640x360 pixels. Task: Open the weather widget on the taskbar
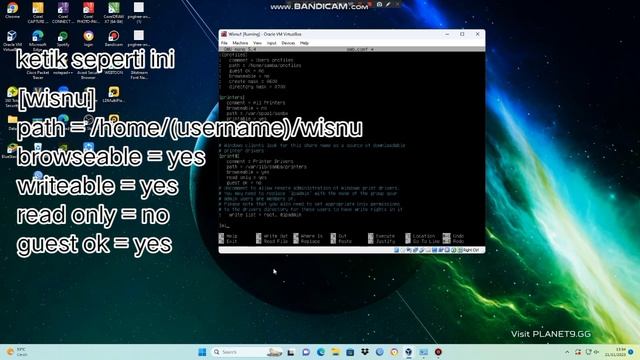pyautogui.click(x=16, y=352)
